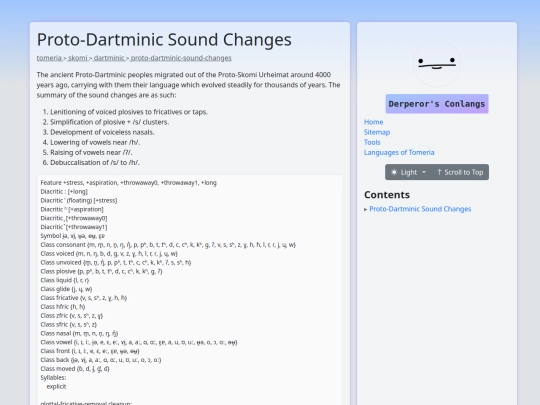The width and height of the screenshot is (540, 405).
Task: Click the '[+throwaway0]' diacritic line
Action: [x=74, y=218]
